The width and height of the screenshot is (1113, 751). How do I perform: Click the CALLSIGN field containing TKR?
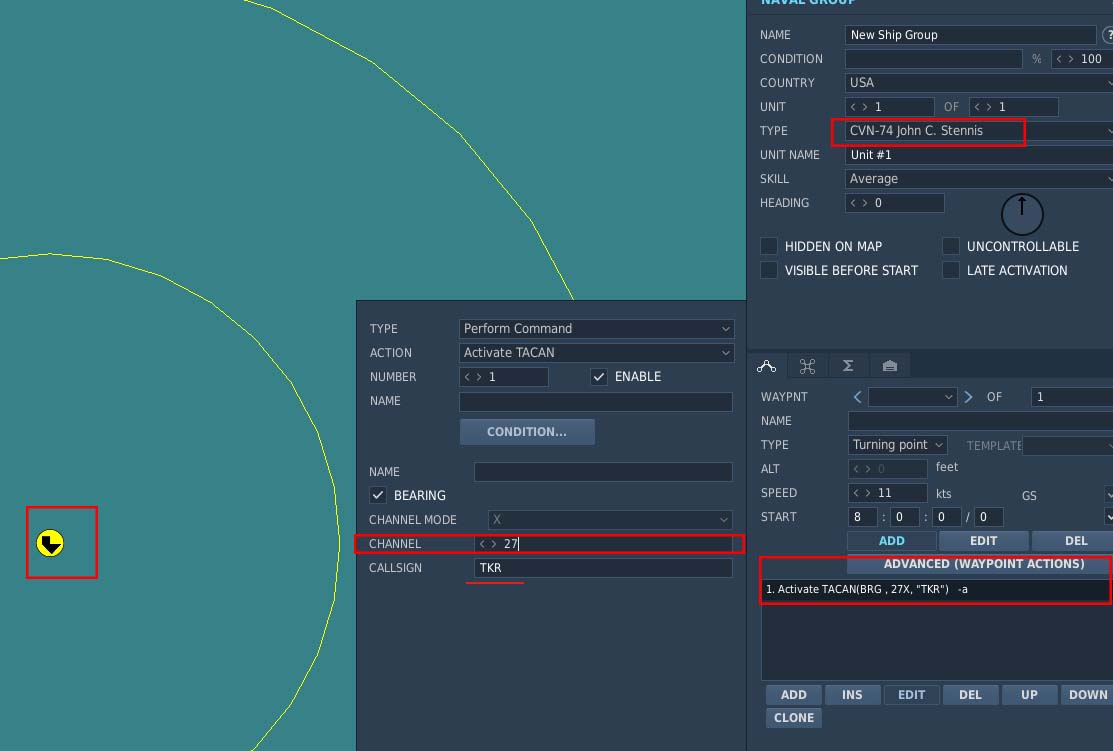click(603, 568)
